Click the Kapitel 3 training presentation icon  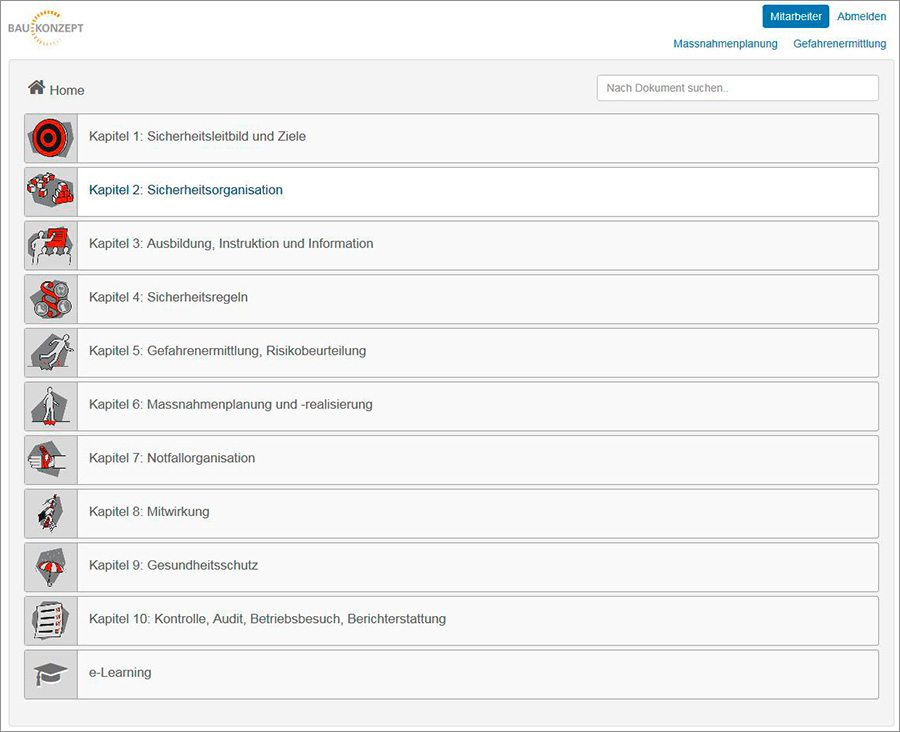point(51,245)
